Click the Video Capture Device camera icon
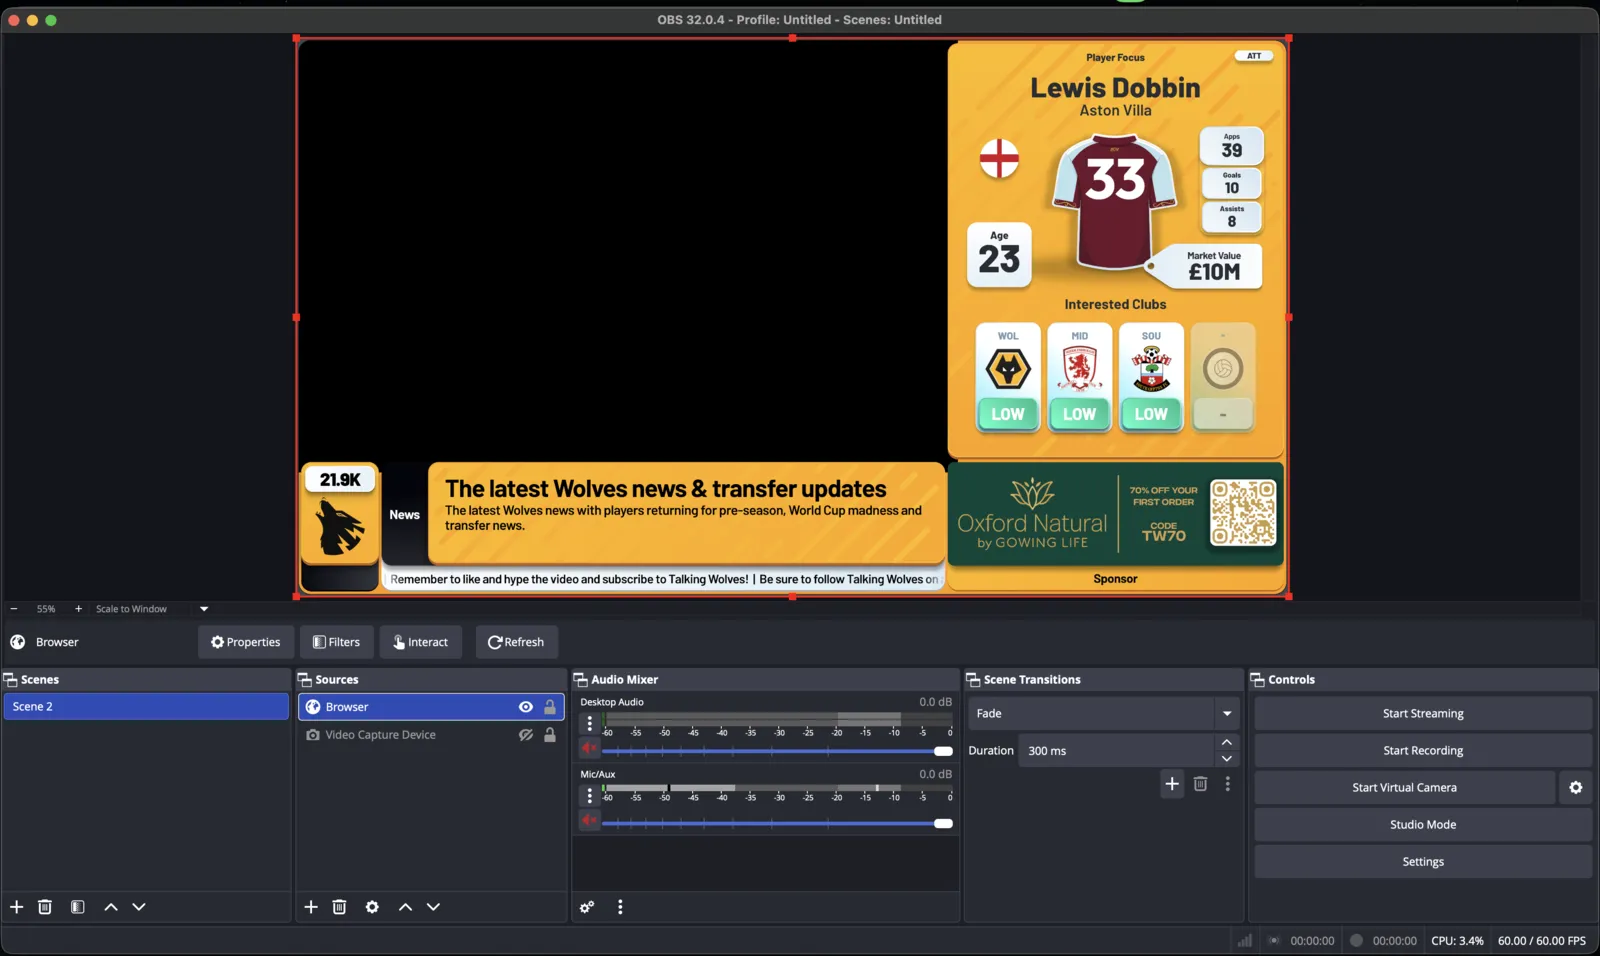The height and width of the screenshot is (956, 1600). click(313, 735)
